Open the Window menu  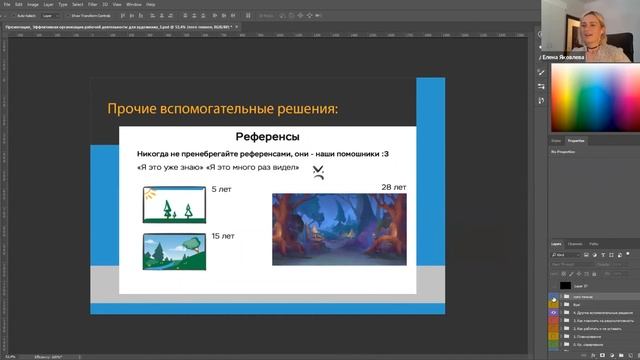133,4
